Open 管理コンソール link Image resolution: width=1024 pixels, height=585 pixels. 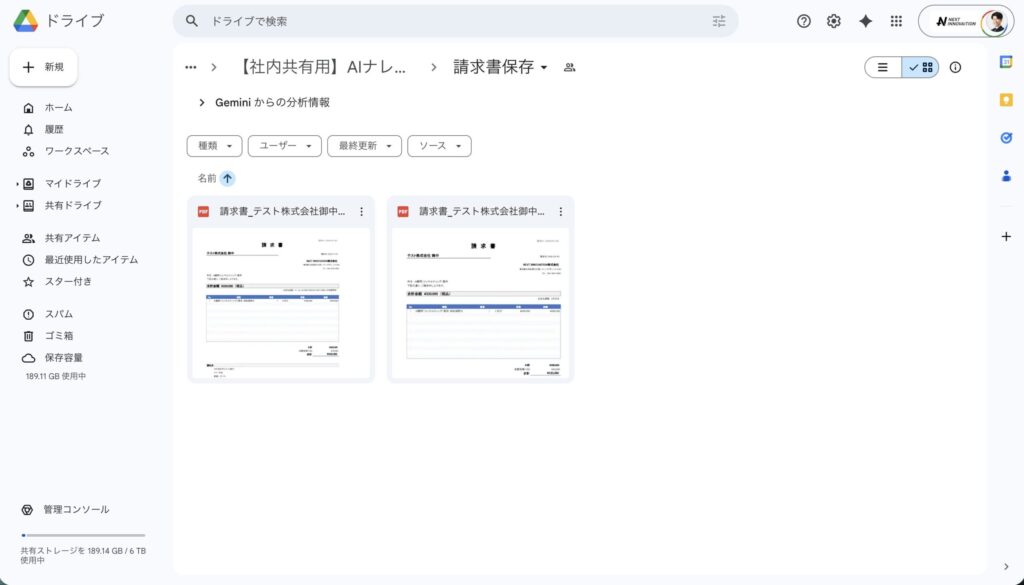point(76,509)
